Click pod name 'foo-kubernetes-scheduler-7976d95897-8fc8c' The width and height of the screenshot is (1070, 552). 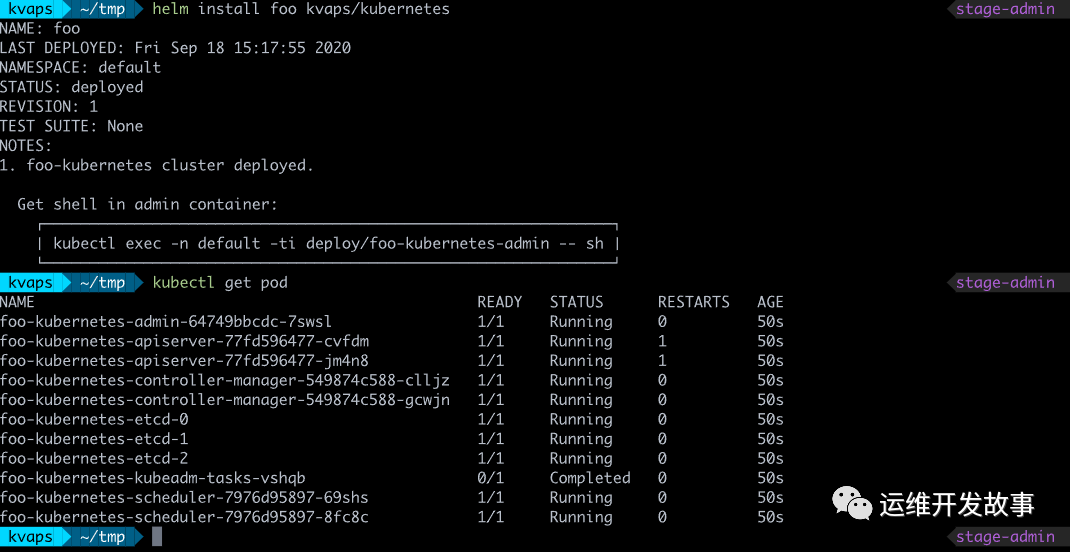point(184,517)
